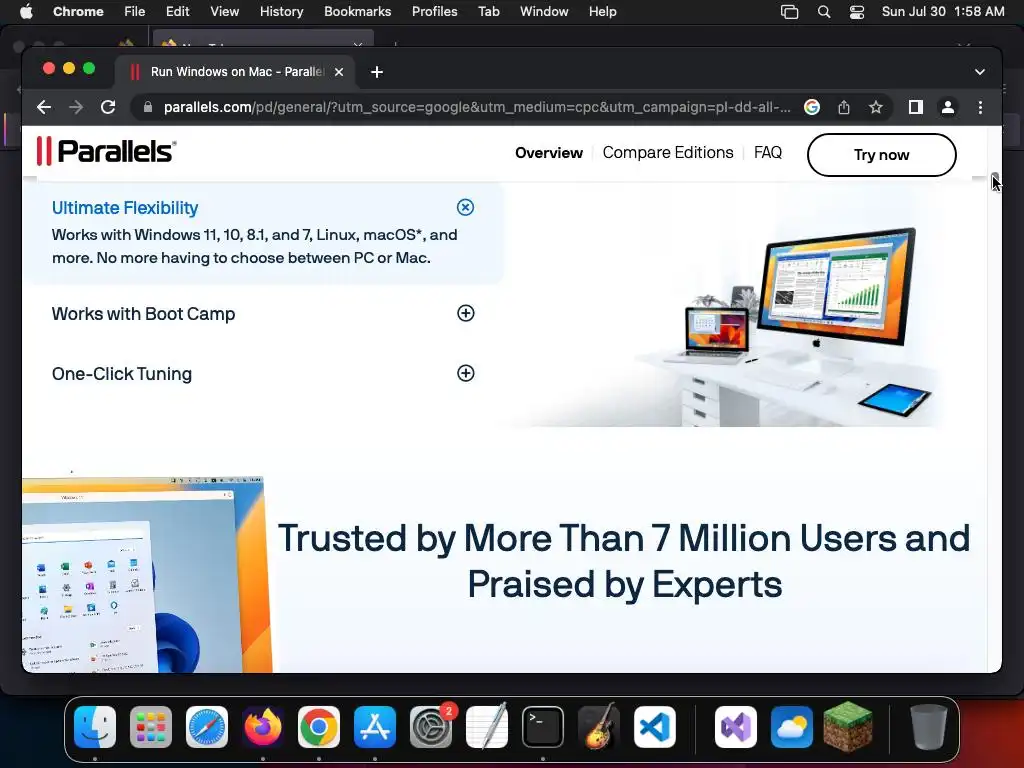Screen dimensions: 1024x768
Task: Click the browser forward arrow
Action: click(x=76, y=107)
